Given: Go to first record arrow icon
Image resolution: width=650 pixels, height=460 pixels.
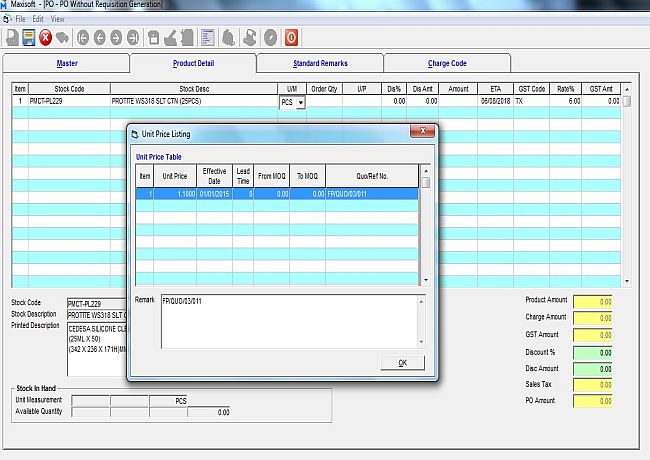Looking at the screenshot, I should pyautogui.click(x=83, y=38).
